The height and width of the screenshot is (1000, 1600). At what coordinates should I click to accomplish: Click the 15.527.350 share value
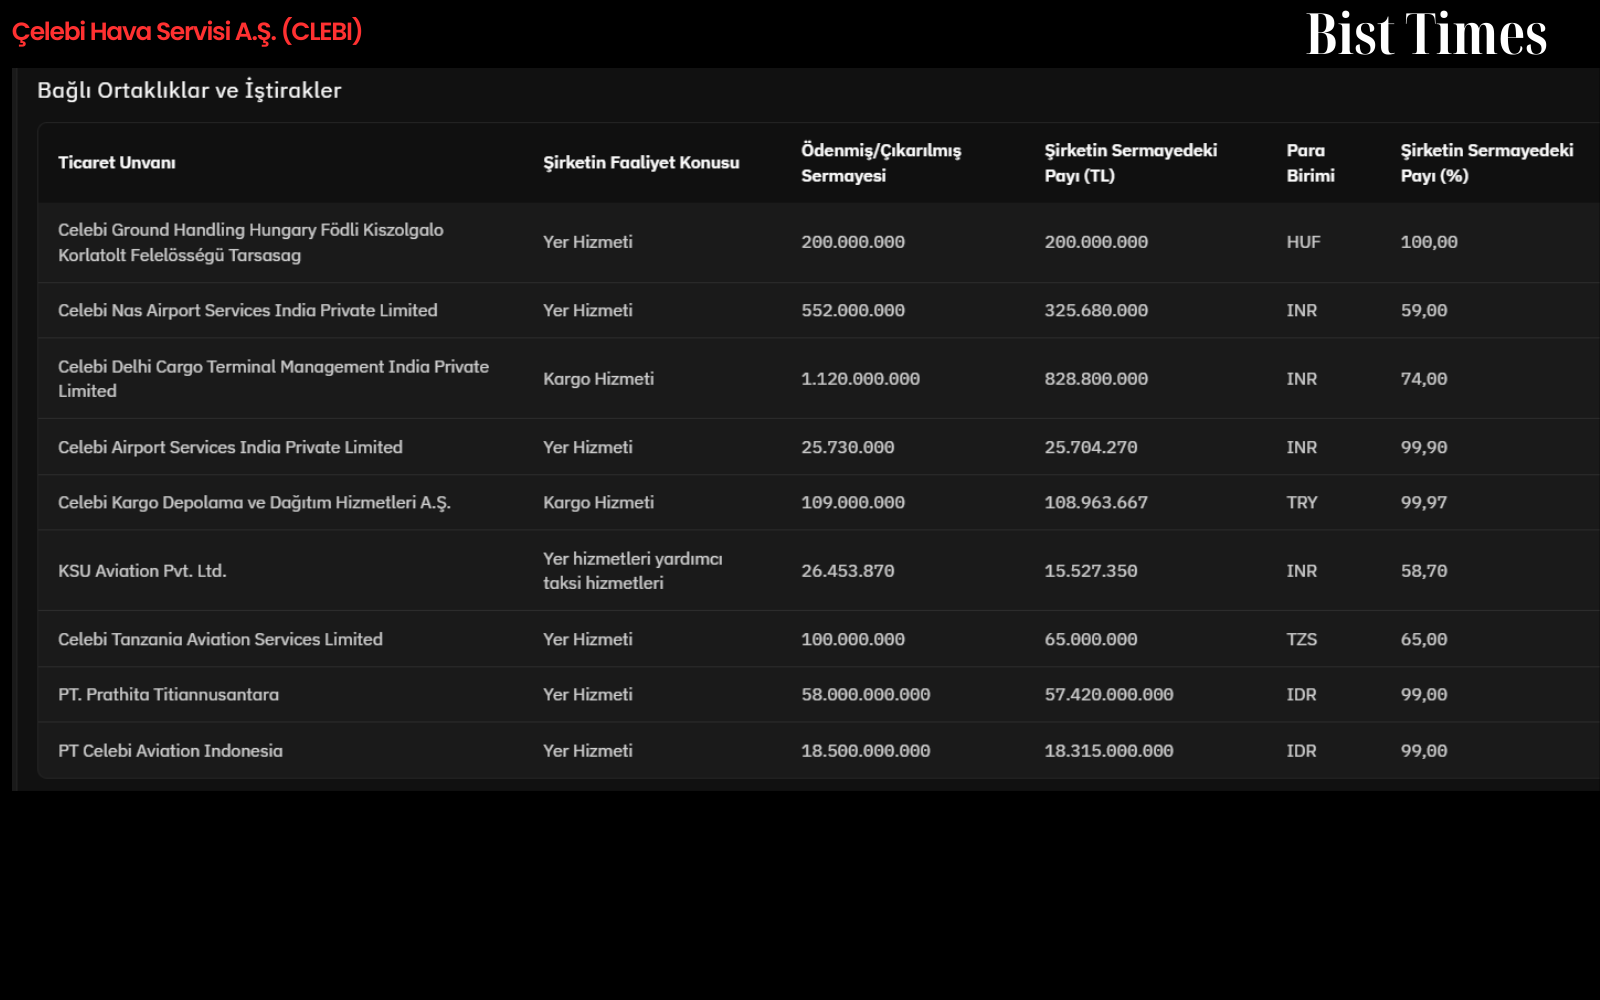point(1091,571)
